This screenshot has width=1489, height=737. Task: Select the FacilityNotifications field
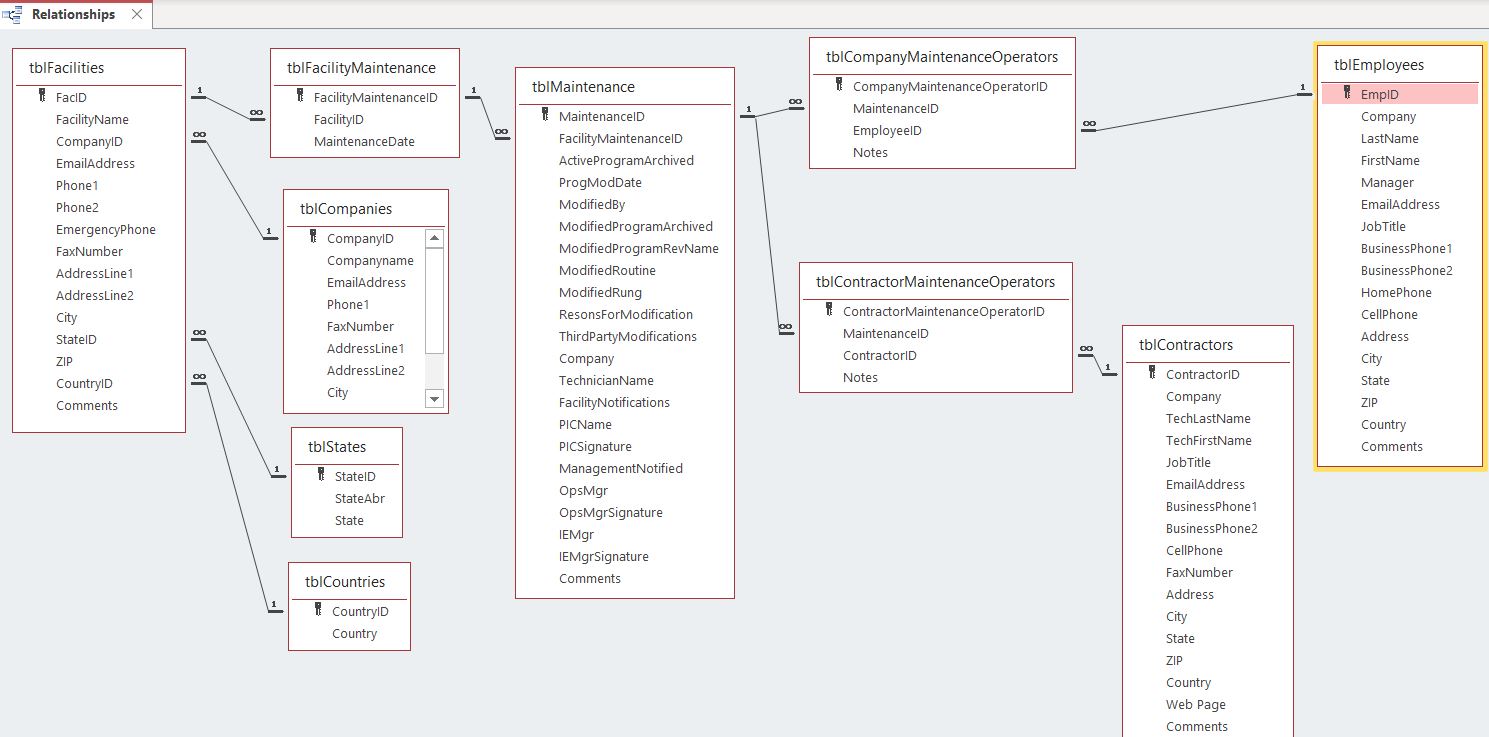tap(615, 402)
